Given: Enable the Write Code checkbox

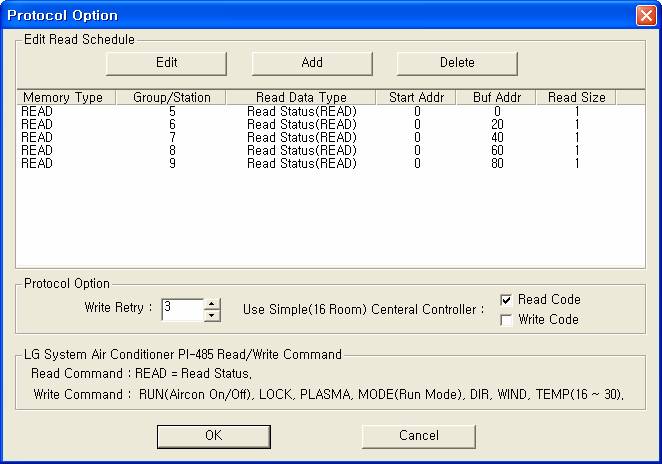Looking at the screenshot, I should pos(506,320).
